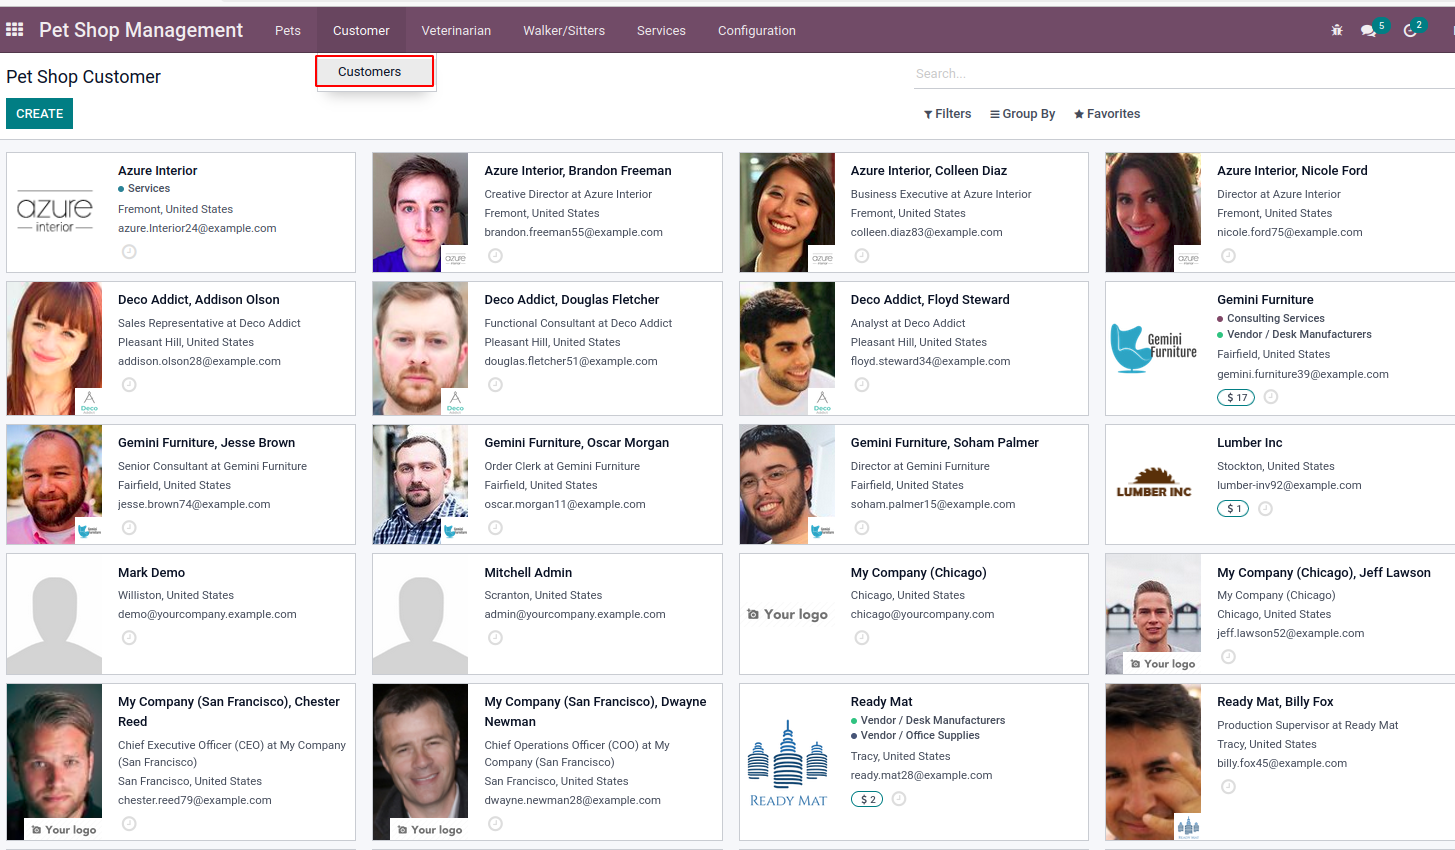Open the Configuration menu
This screenshot has height=850, width=1455.
tap(756, 31)
